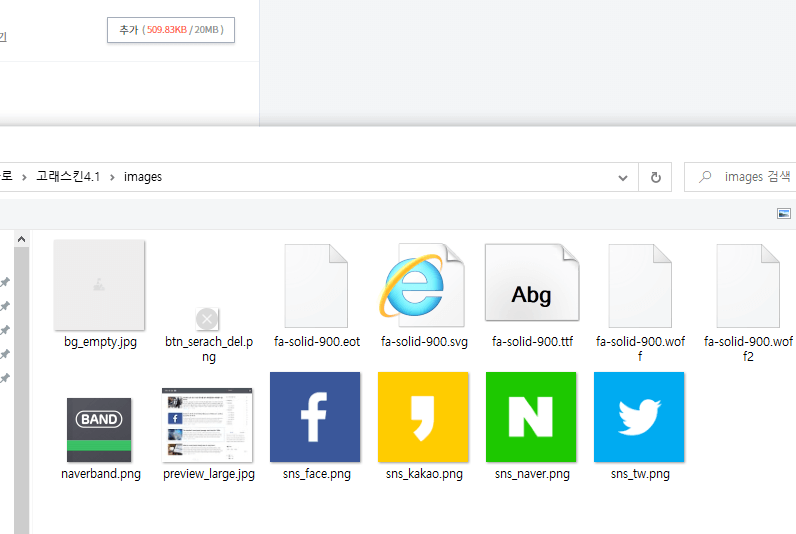Click the 추가 file attach button
Image resolution: width=796 pixels, height=534 pixels.
(x=171, y=30)
